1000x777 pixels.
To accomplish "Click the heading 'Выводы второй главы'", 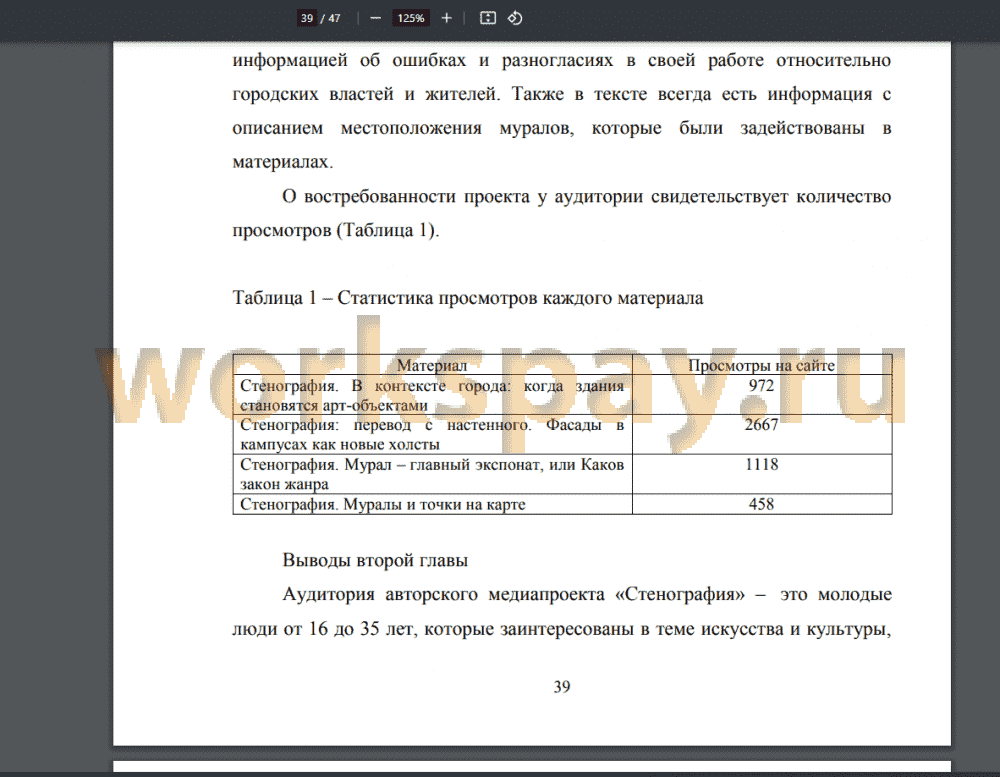I will pos(375,560).
